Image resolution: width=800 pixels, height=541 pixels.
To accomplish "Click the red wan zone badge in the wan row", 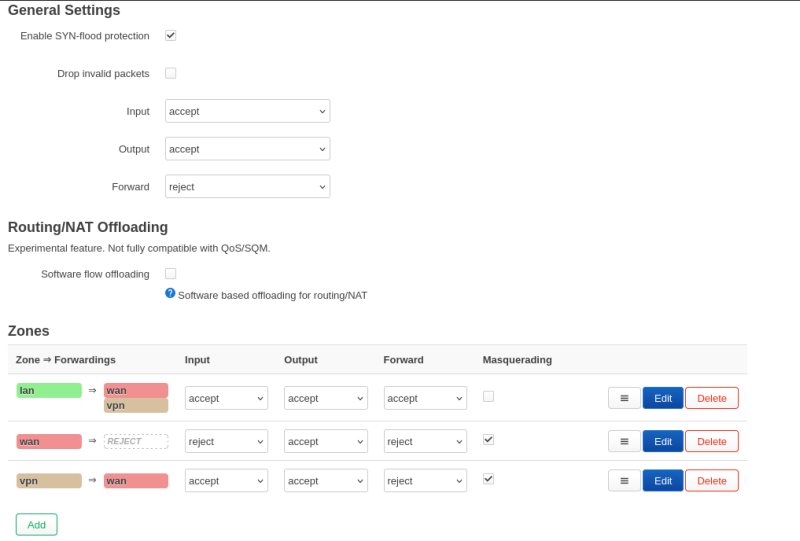I will 49,441.
